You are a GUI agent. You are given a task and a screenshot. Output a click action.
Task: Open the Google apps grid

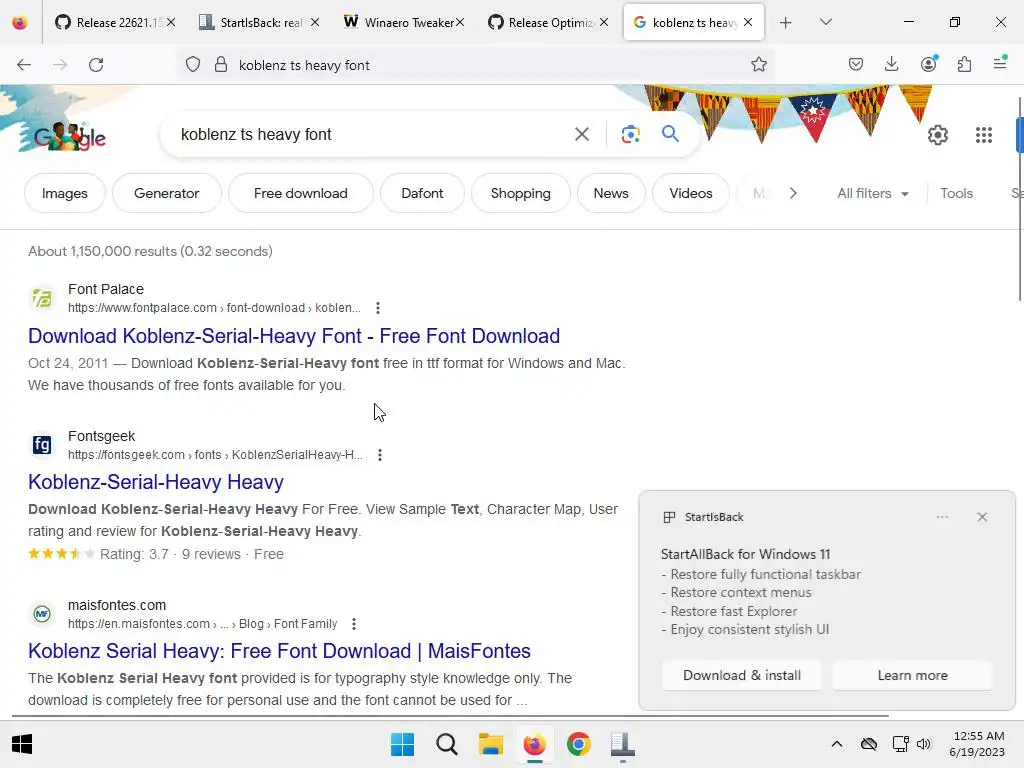(984, 135)
